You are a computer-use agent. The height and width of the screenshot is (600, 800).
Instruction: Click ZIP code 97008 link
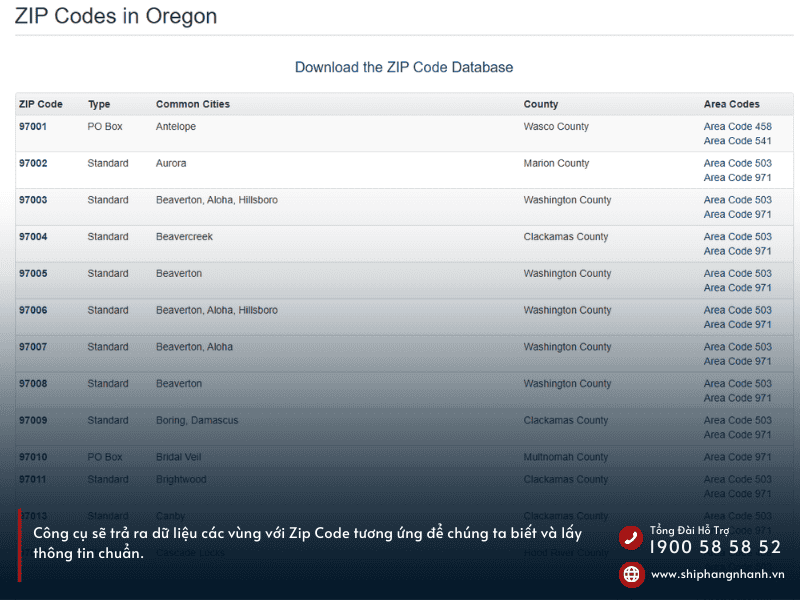(33, 384)
